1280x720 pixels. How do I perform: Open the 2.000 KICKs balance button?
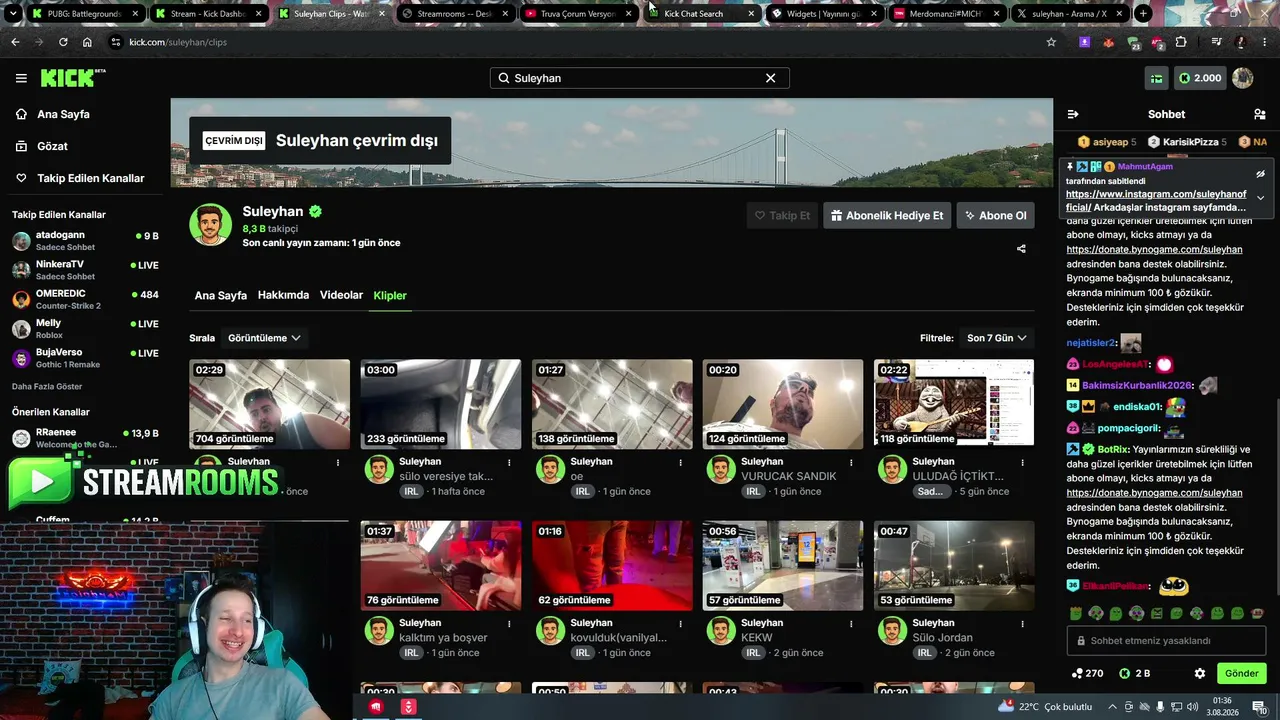pyautogui.click(x=1200, y=78)
